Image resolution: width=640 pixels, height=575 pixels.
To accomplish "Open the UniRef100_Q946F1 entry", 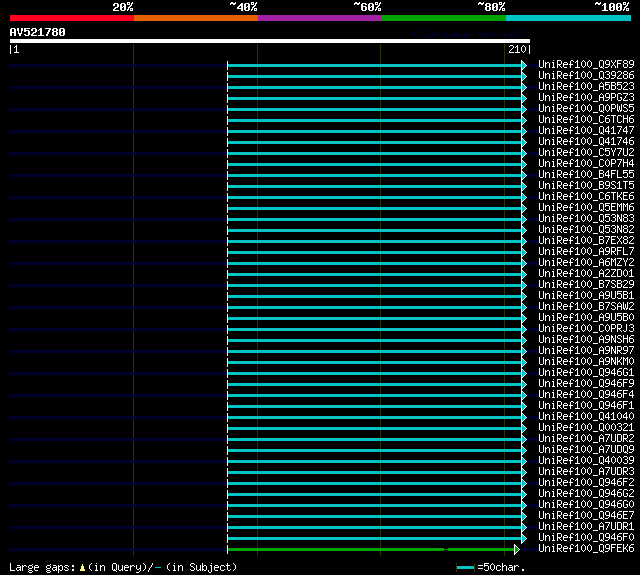I will pos(586,406).
